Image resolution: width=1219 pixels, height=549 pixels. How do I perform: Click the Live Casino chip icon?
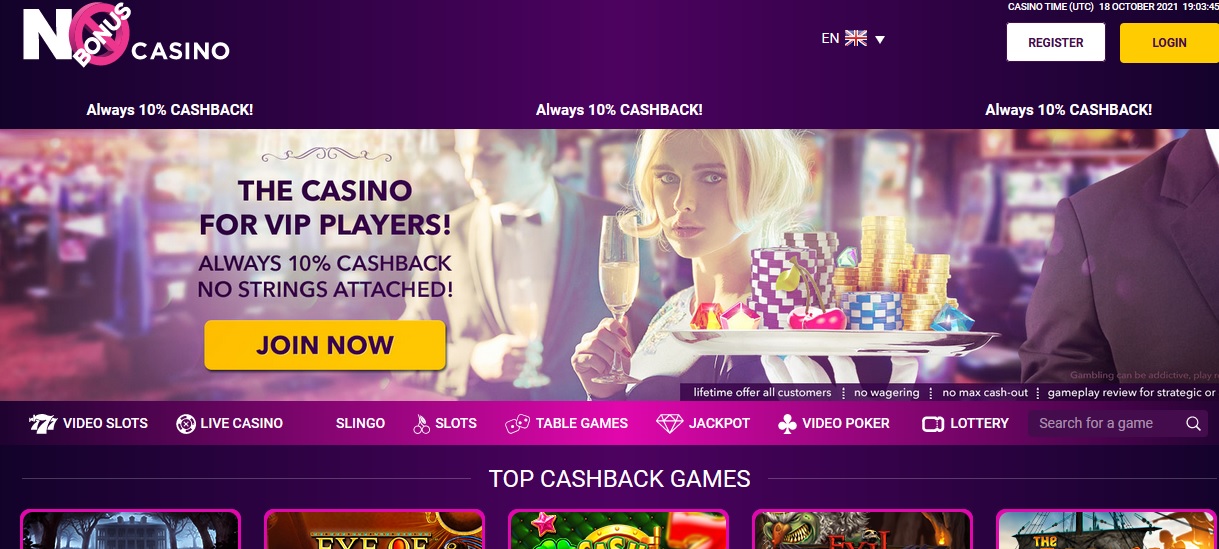point(185,423)
